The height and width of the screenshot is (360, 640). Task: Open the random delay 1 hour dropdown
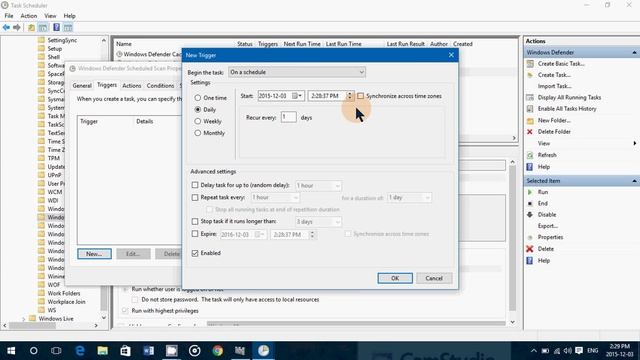tap(318, 186)
